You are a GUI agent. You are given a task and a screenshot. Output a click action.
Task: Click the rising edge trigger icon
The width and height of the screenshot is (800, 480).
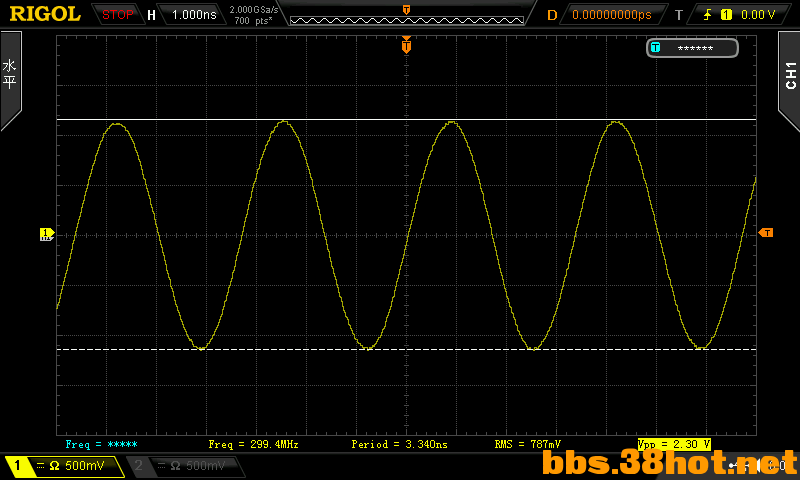[x=708, y=15]
